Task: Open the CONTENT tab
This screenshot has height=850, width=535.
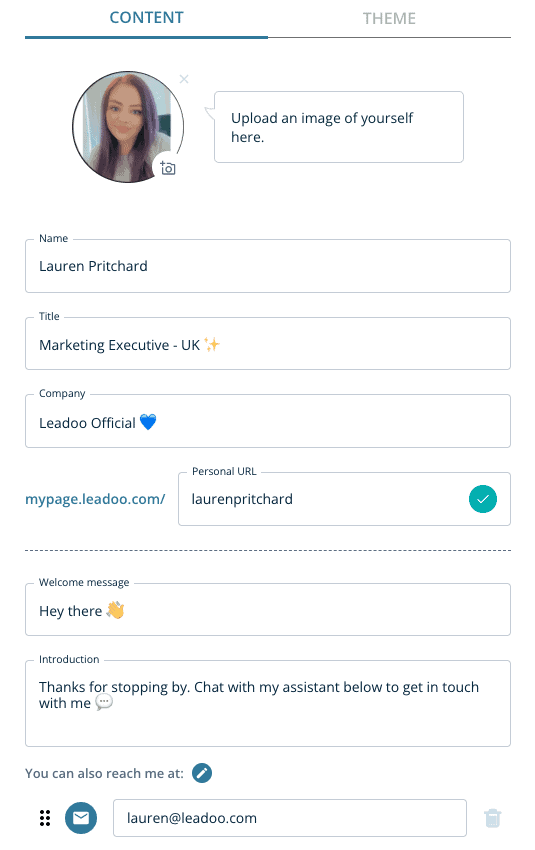Action: [146, 18]
